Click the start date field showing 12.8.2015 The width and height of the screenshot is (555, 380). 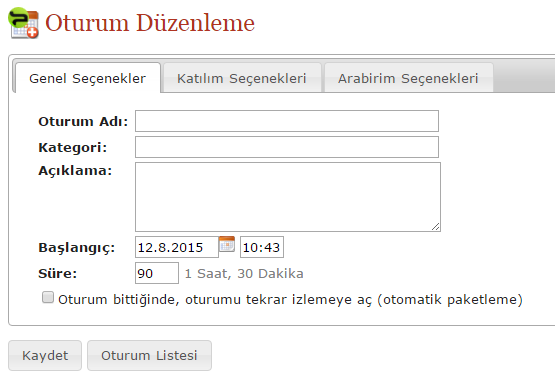[177, 247]
